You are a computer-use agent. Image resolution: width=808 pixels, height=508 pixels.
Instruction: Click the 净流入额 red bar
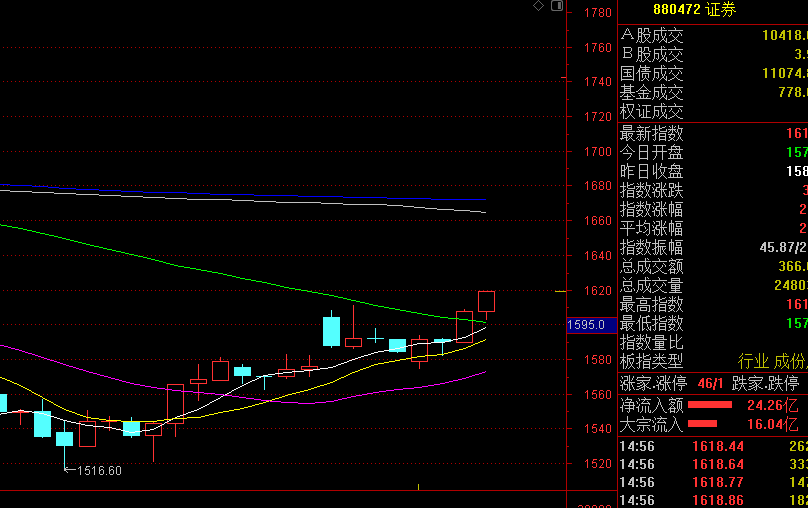click(710, 405)
